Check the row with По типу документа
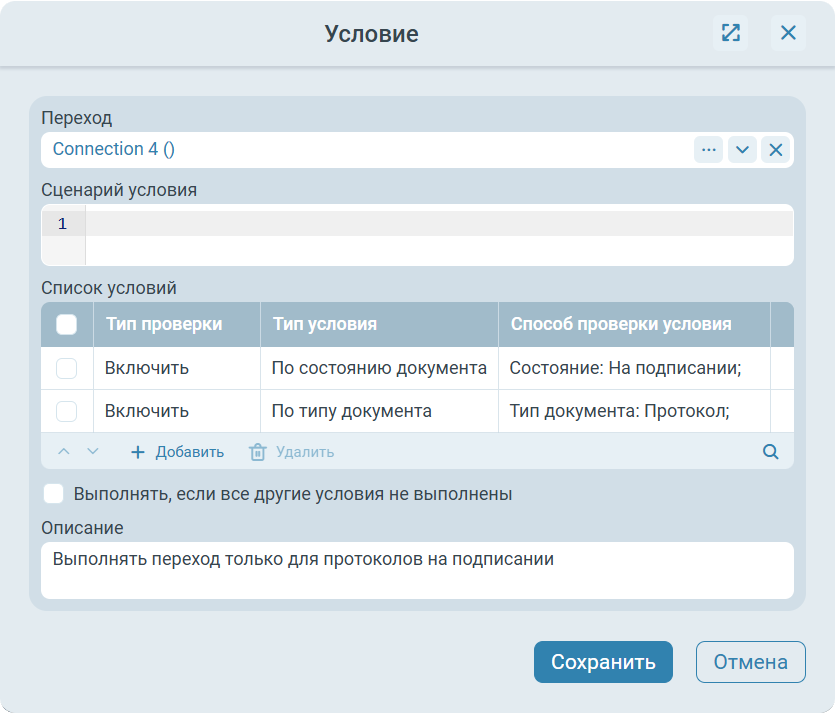Screen dimensions: 835x713 (x=66, y=411)
